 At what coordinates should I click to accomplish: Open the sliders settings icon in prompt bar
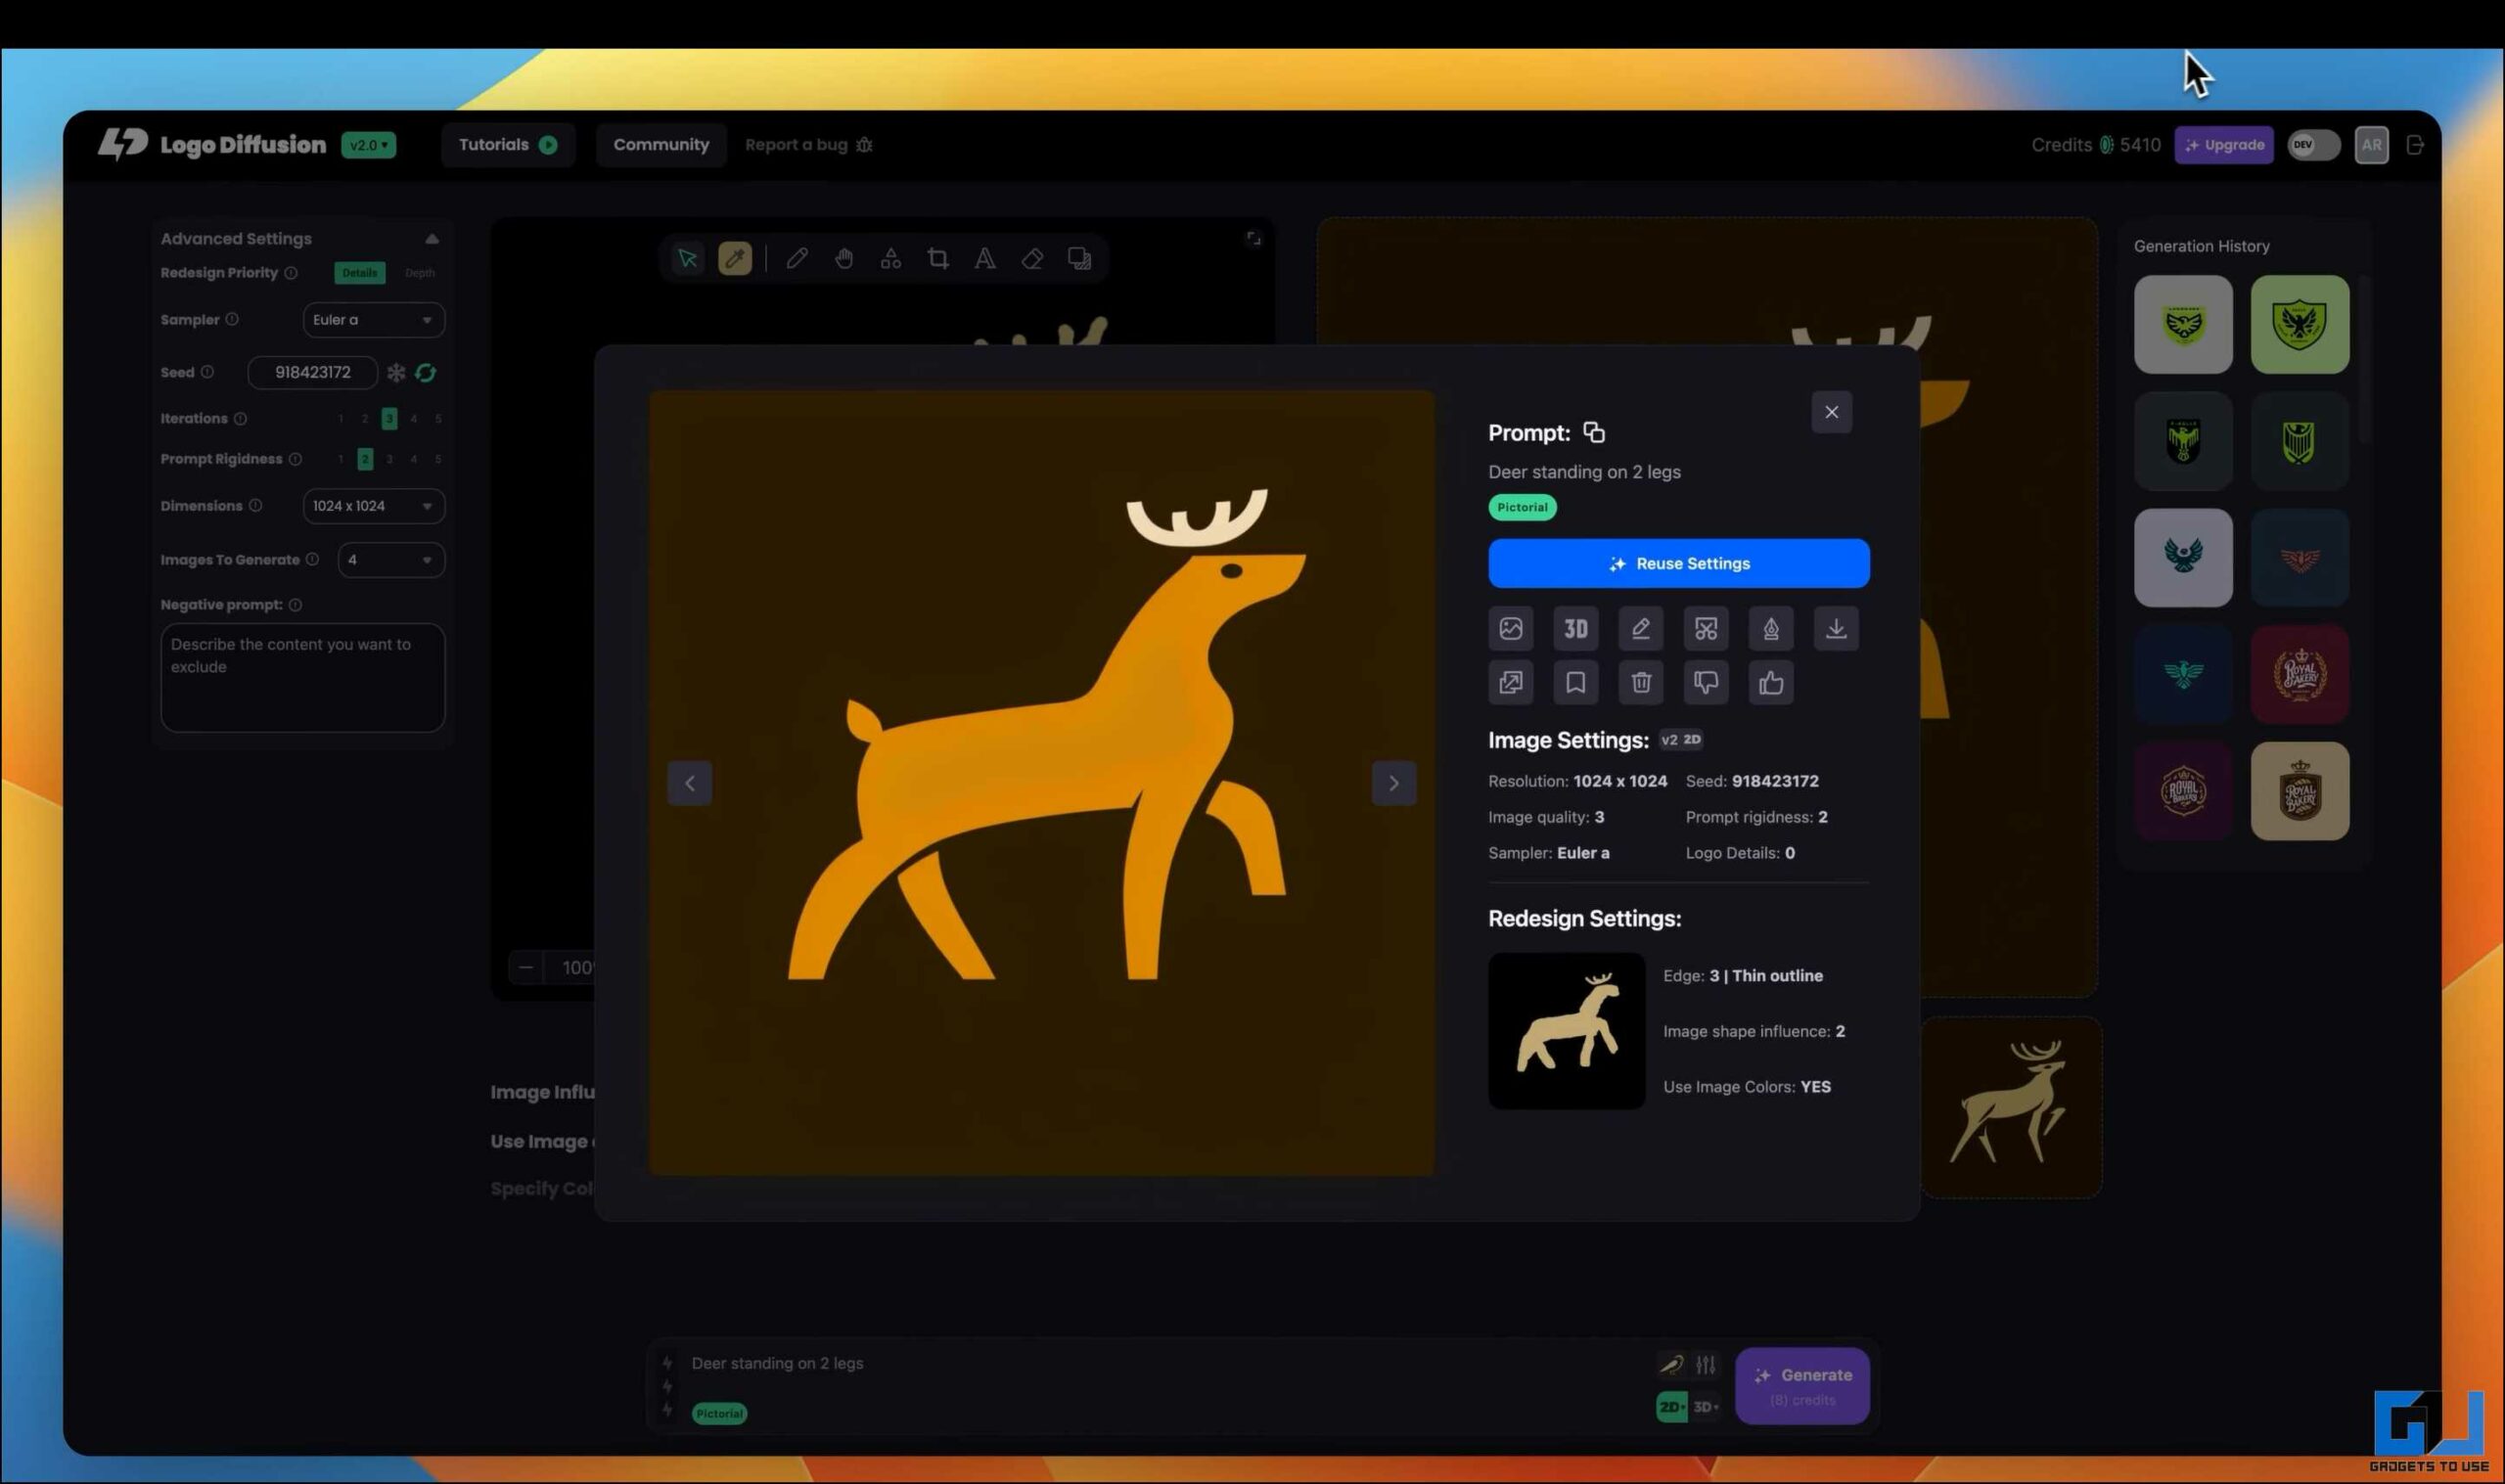point(1705,1363)
